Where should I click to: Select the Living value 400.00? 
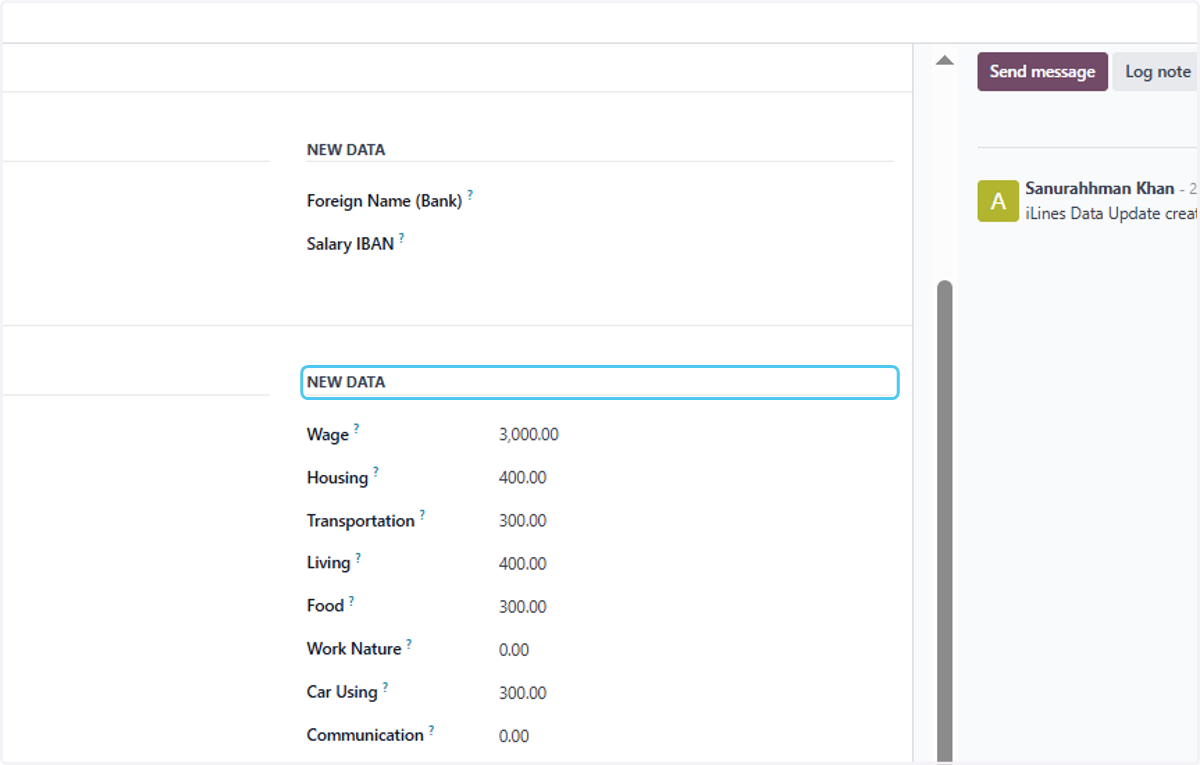pos(523,564)
